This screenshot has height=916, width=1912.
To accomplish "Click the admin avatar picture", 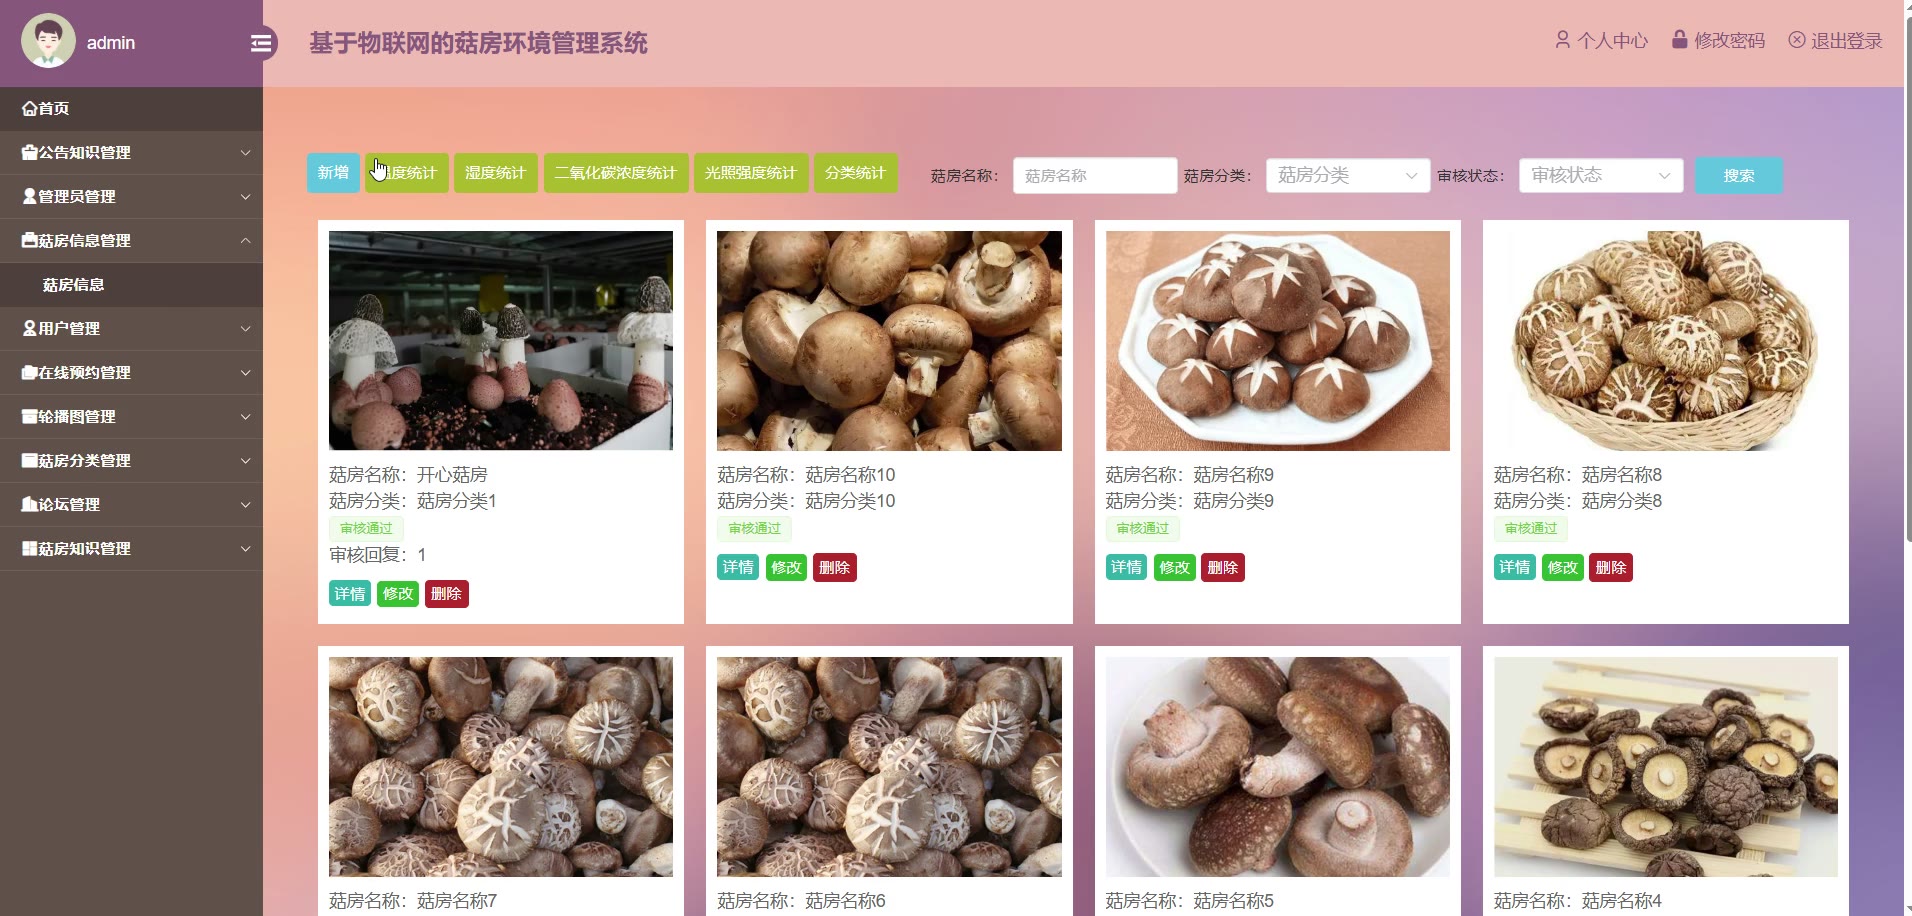I will click(x=48, y=41).
